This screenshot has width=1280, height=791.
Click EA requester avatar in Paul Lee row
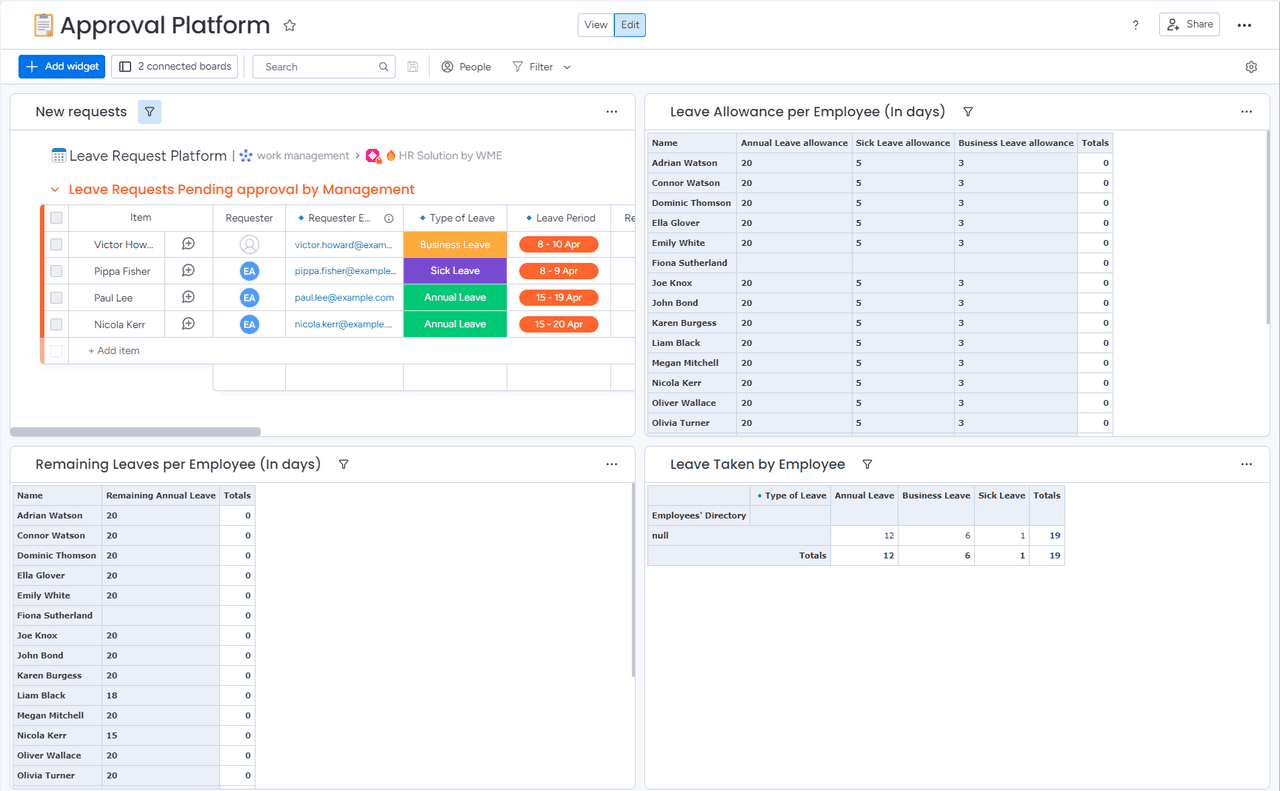coord(249,297)
